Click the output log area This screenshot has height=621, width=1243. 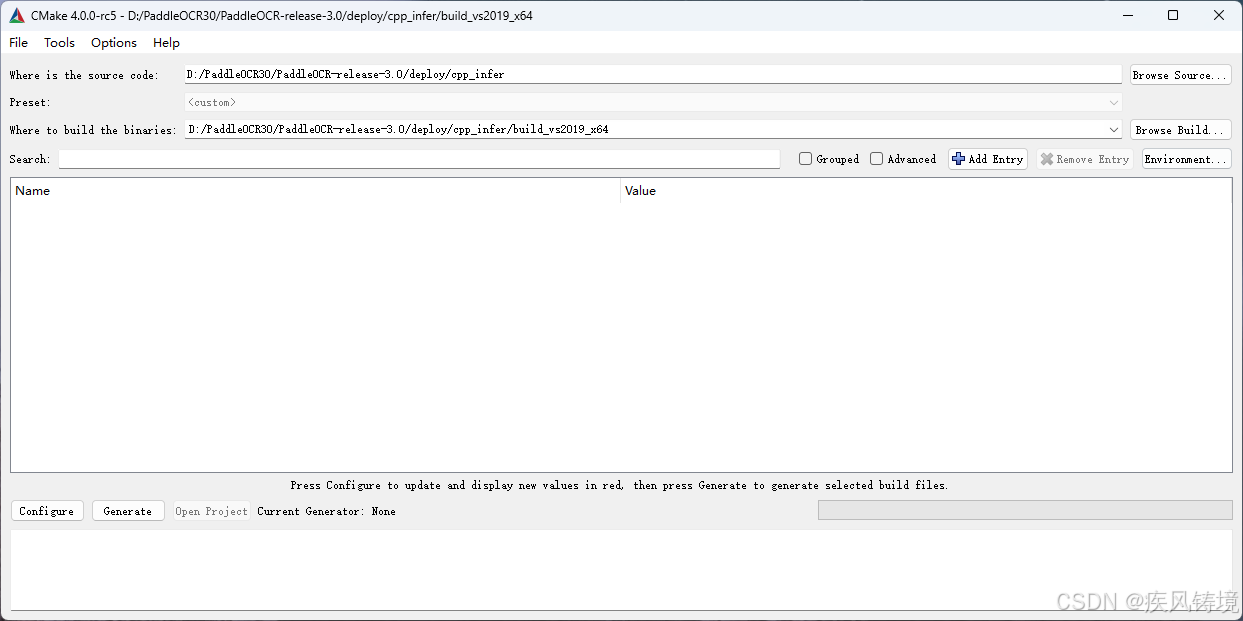(x=621, y=570)
